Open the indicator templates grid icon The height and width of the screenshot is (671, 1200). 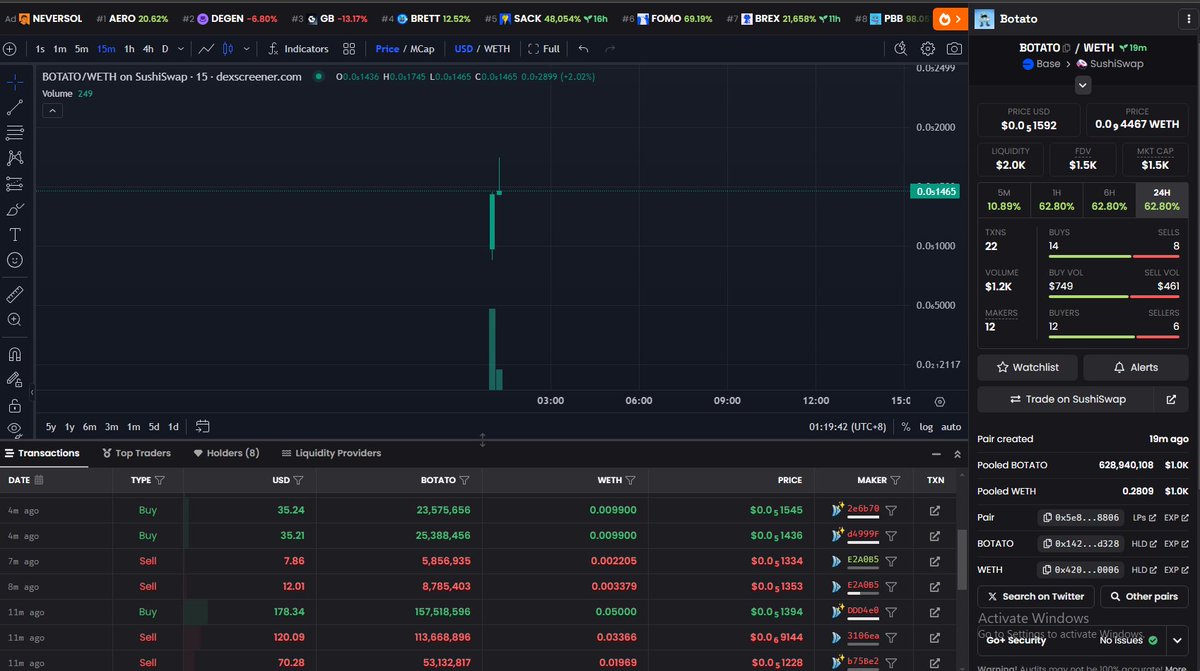(x=349, y=48)
